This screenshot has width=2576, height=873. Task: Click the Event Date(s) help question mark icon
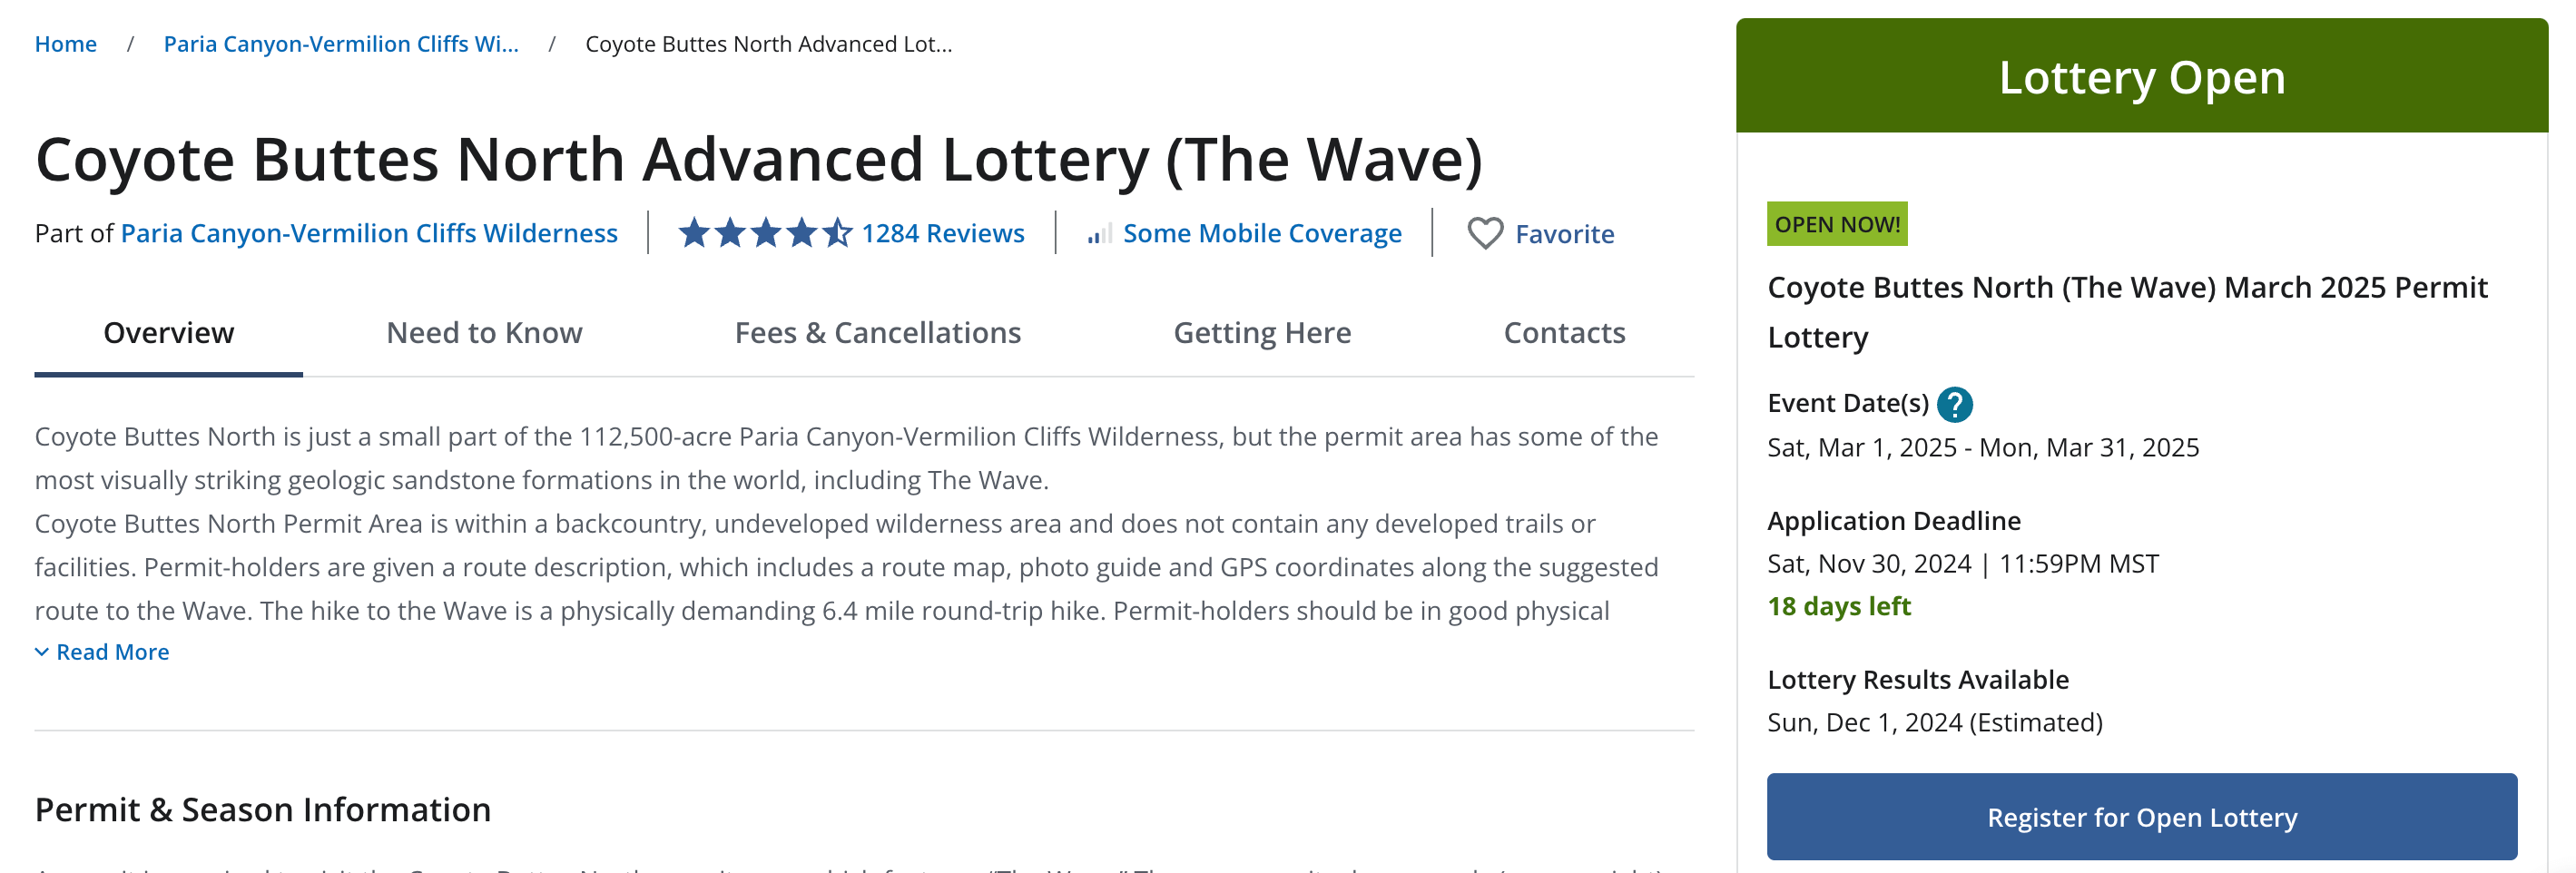pyautogui.click(x=1954, y=404)
